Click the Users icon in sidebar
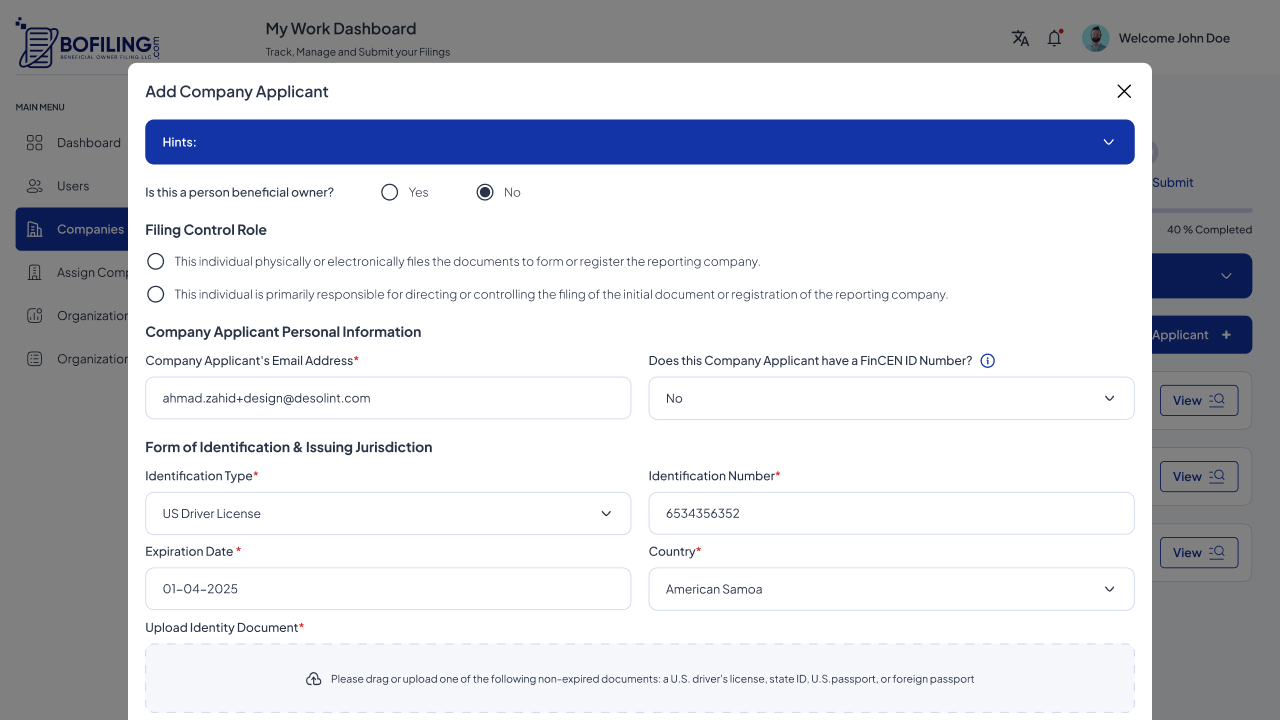The width and height of the screenshot is (1280, 720). [x=35, y=186]
